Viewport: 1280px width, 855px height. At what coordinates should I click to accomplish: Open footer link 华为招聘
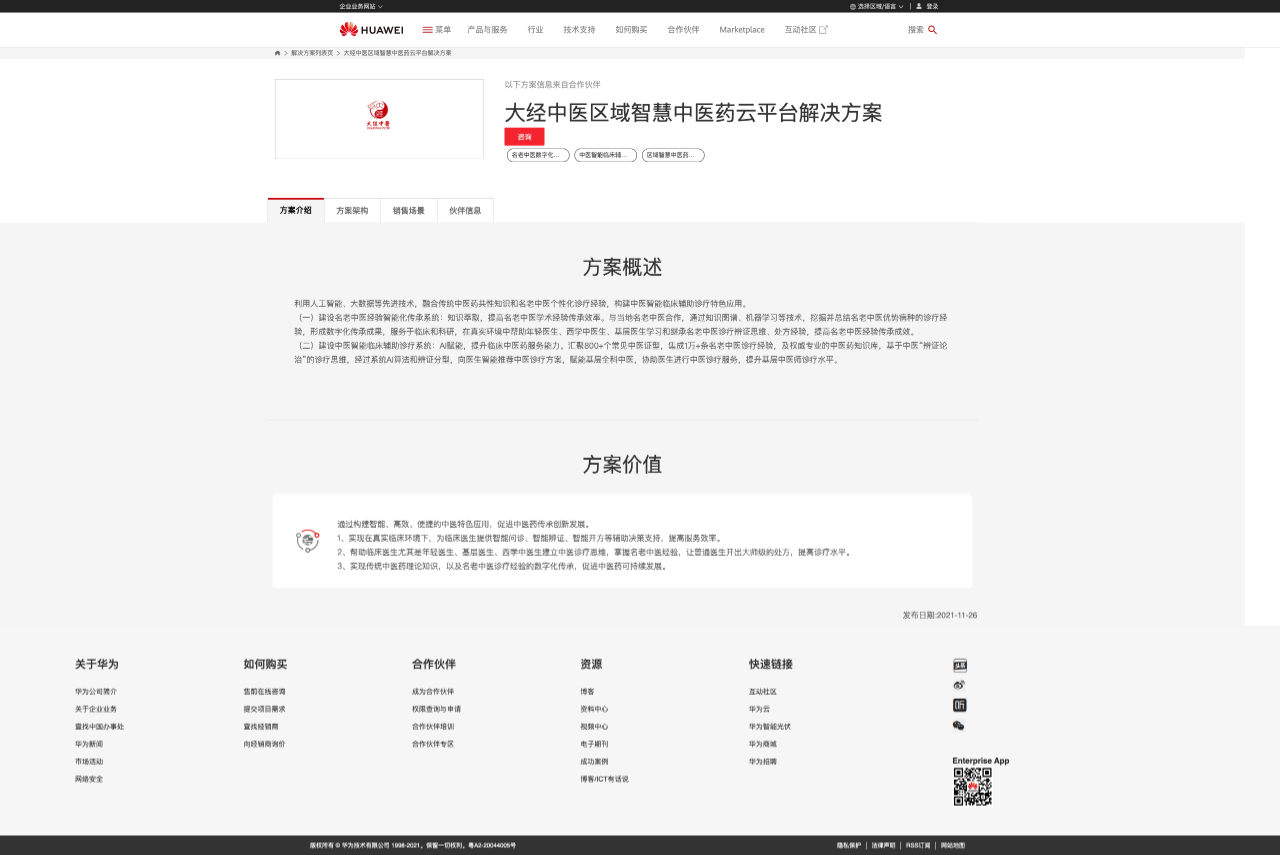pyautogui.click(x=763, y=762)
